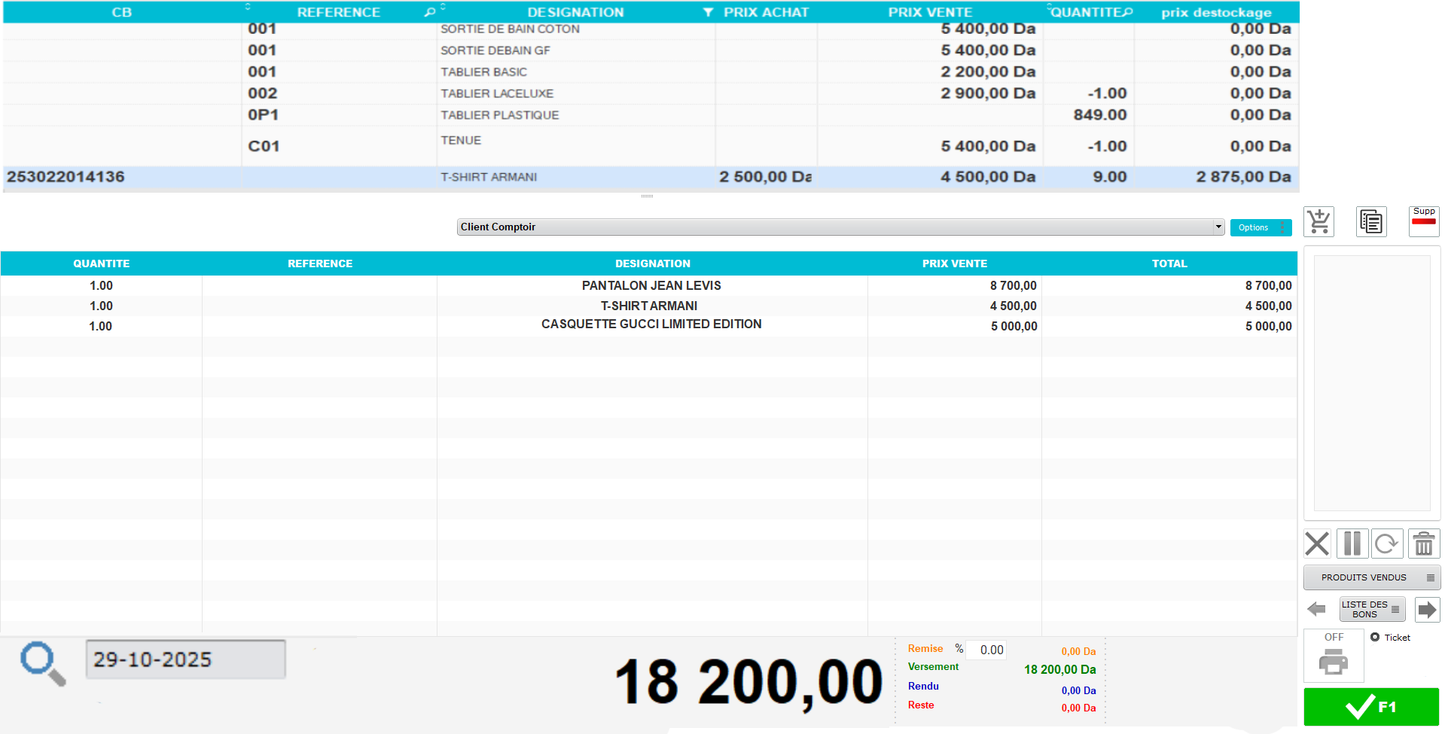
Task: Open the tickets list via documents icon
Action: (x=1371, y=221)
